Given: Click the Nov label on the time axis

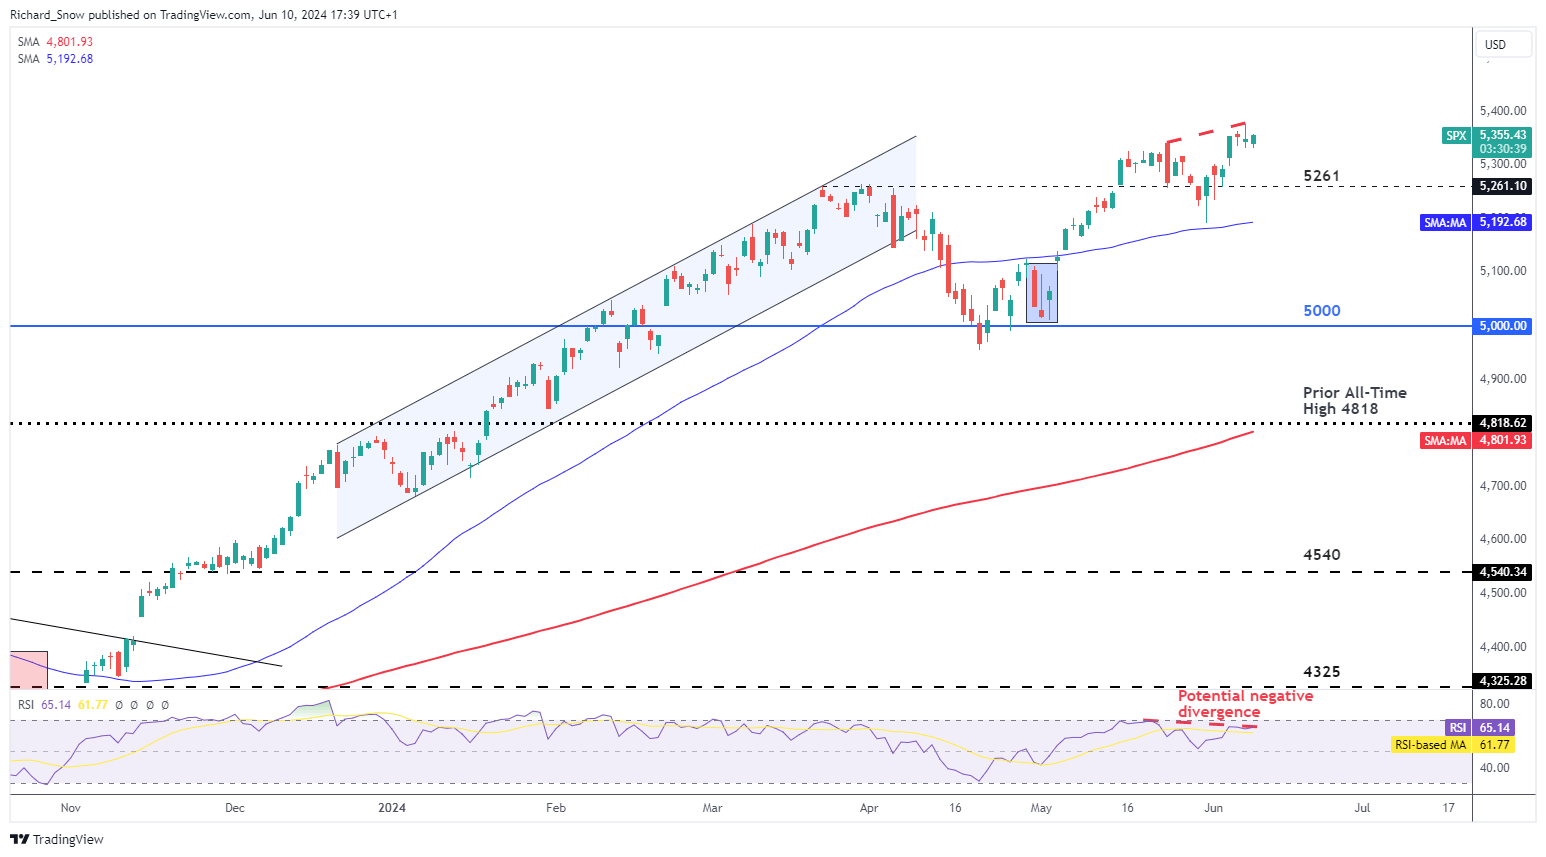Looking at the screenshot, I should click(x=70, y=808).
